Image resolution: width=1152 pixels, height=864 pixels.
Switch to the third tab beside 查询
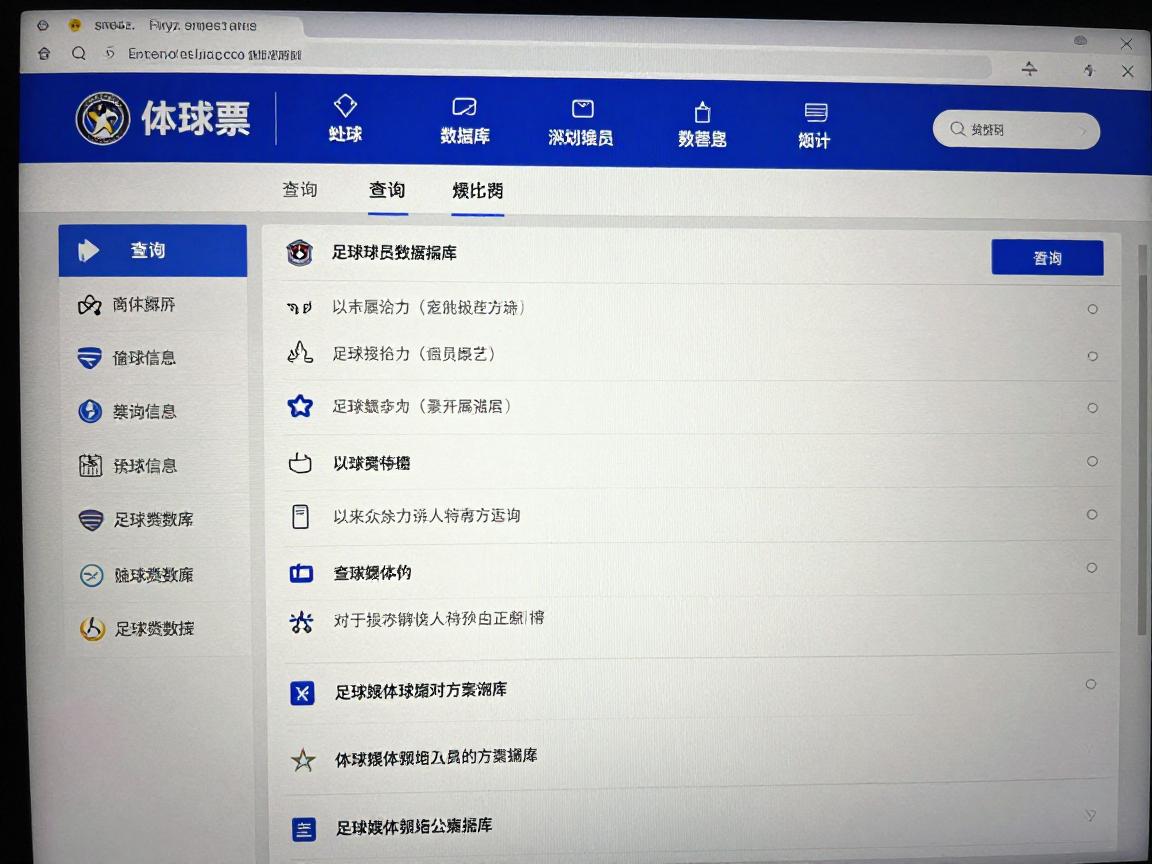coord(477,191)
